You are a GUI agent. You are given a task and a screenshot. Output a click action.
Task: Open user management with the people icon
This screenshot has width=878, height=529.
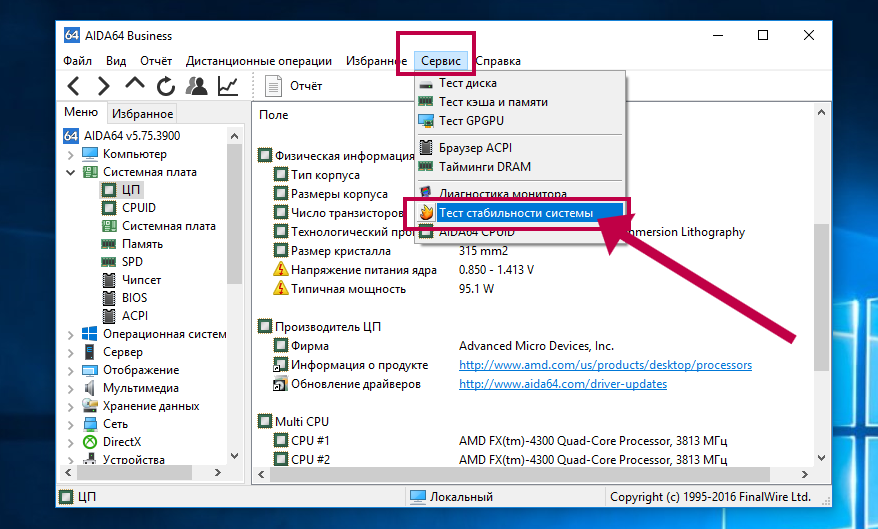click(197, 86)
